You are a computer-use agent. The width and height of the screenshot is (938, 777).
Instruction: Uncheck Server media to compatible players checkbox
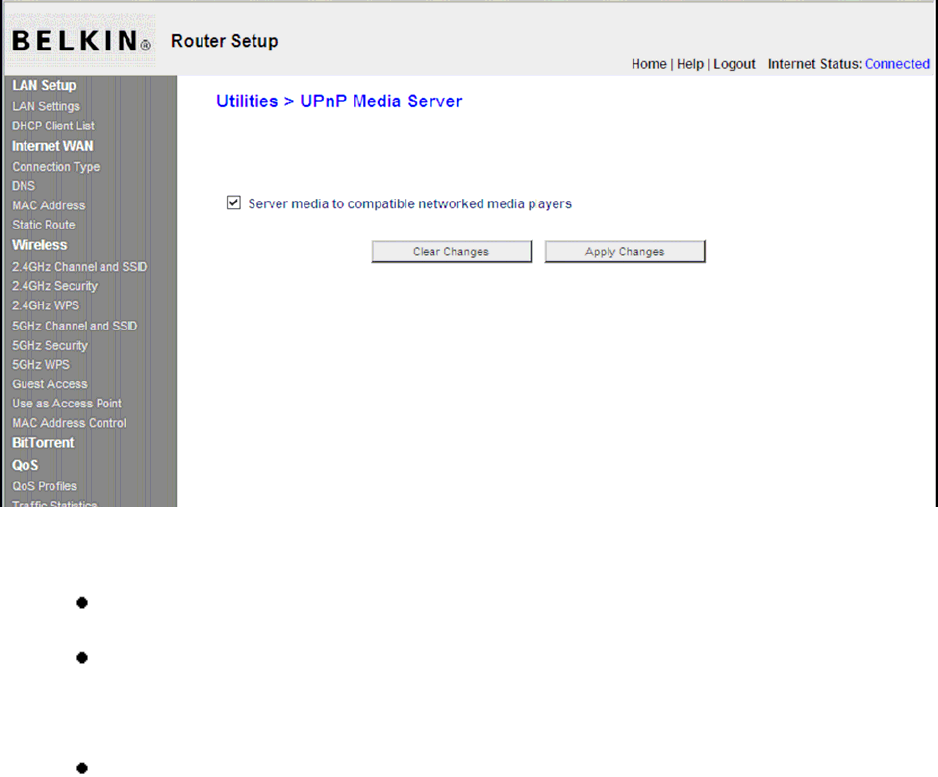[x=233, y=203]
